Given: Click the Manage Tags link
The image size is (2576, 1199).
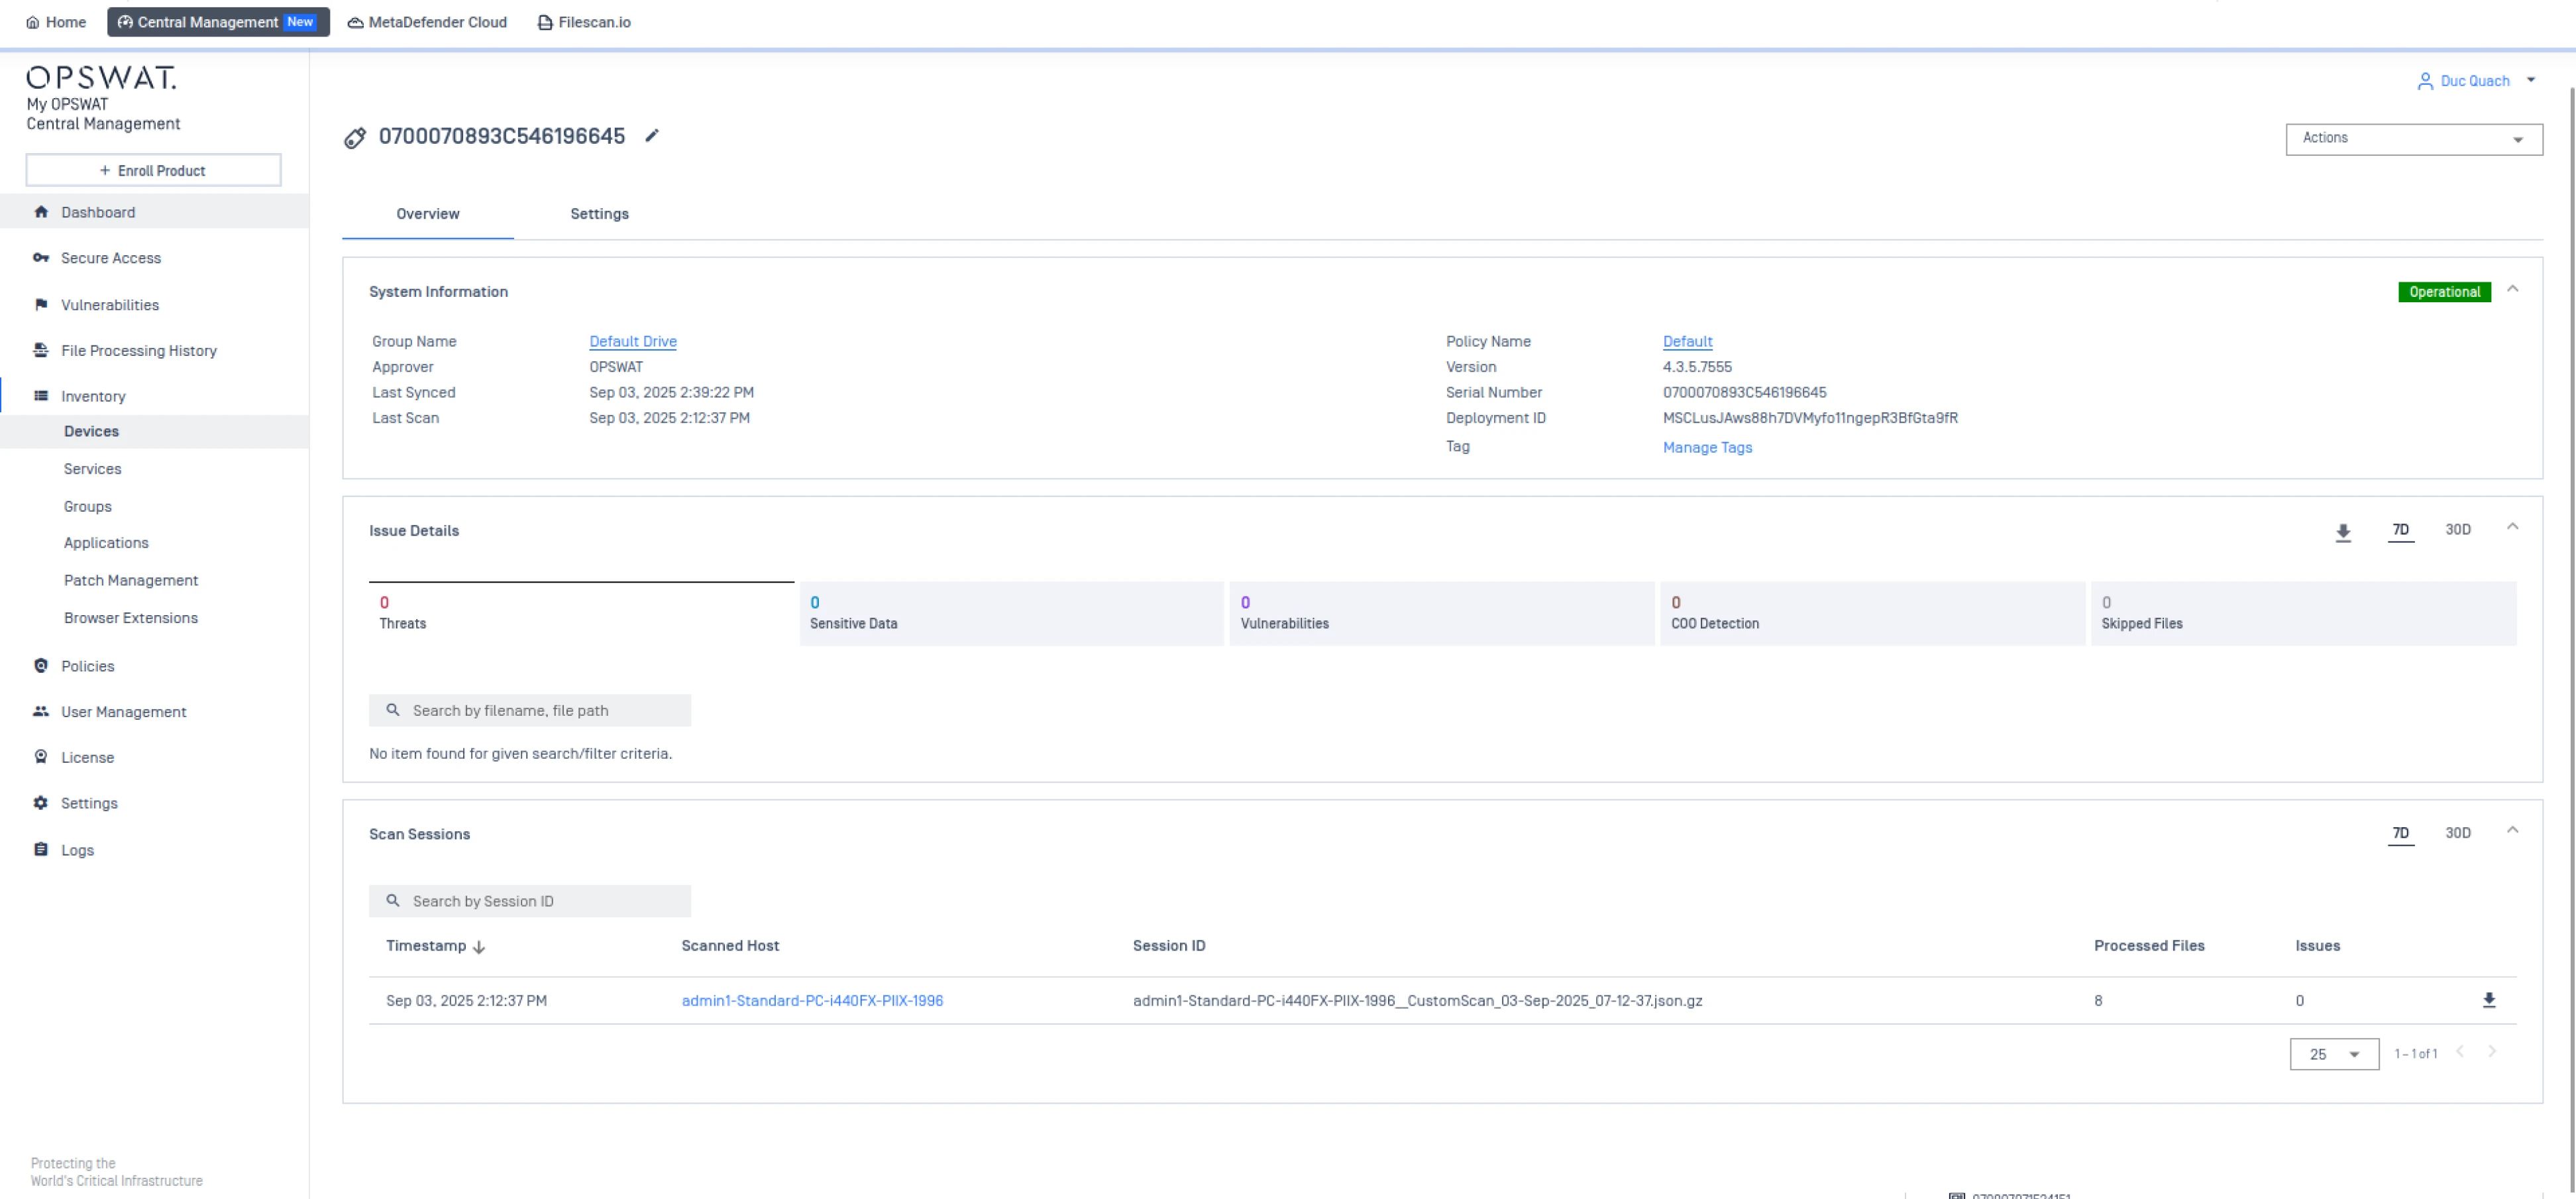Looking at the screenshot, I should pyautogui.click(x=1707, y=447).
